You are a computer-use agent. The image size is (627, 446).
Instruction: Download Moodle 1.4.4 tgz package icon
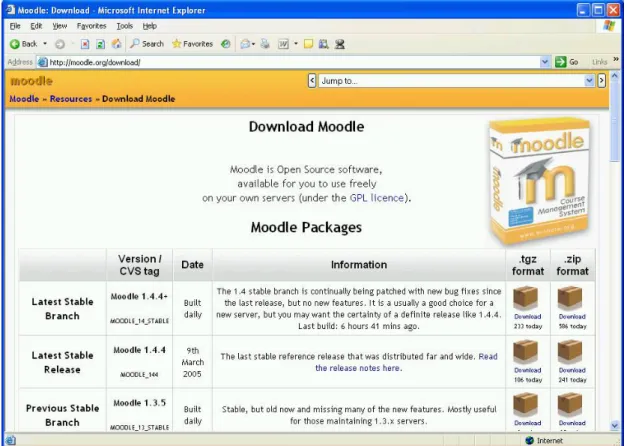pyautogui.click(x=525, y=352)
